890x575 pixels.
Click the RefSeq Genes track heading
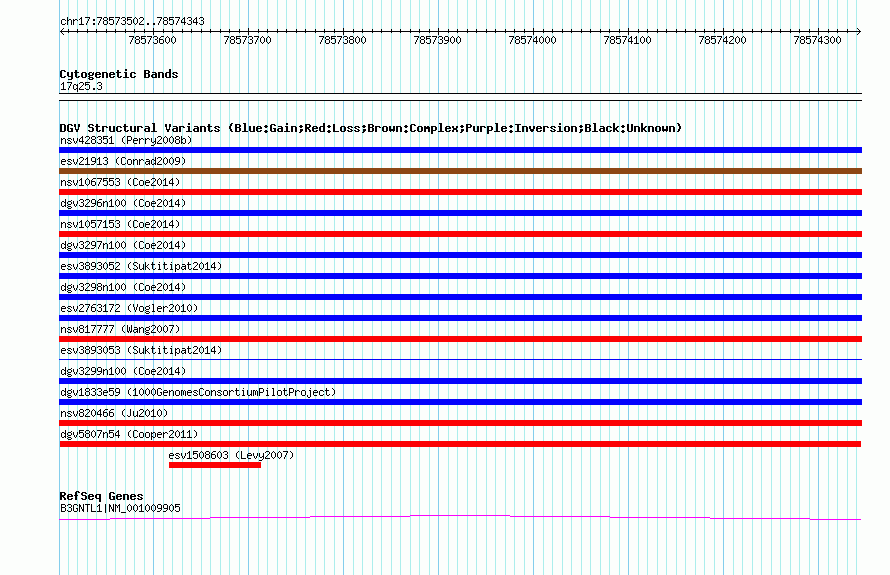click(x=101, y=496)
